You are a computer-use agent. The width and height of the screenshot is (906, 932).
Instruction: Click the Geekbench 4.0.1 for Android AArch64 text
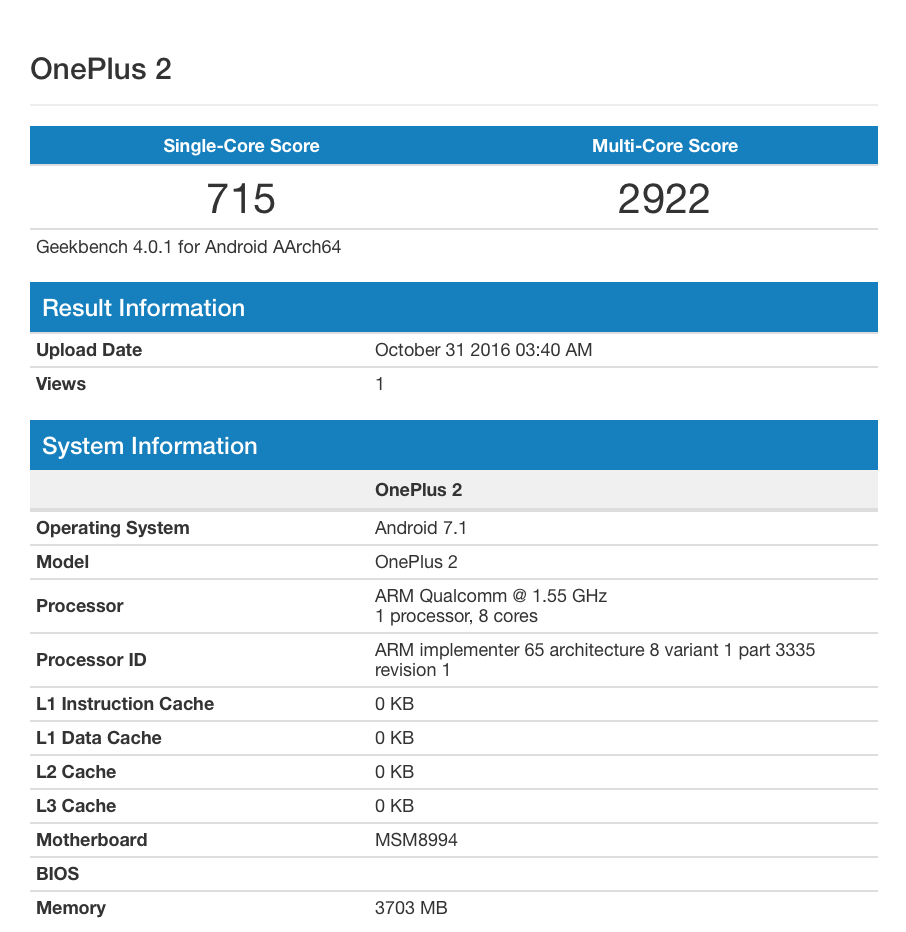189,246
